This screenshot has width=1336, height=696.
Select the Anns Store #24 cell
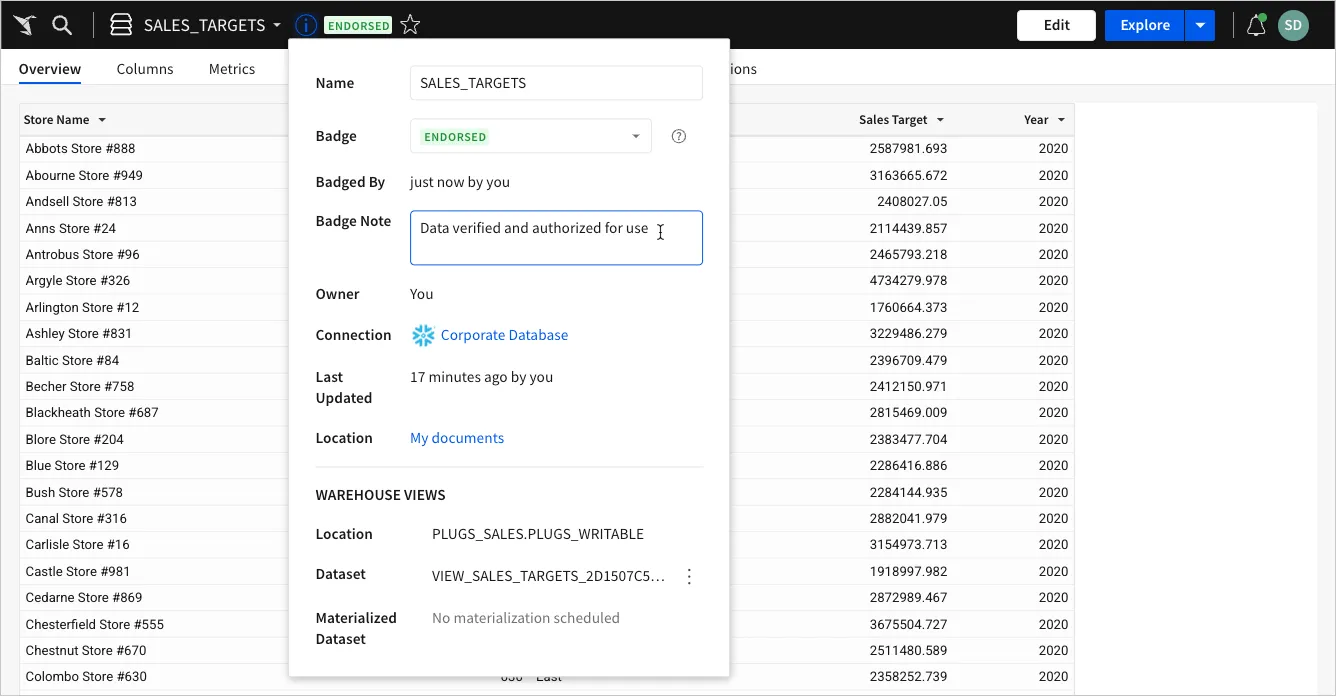(x=70, y=228)
